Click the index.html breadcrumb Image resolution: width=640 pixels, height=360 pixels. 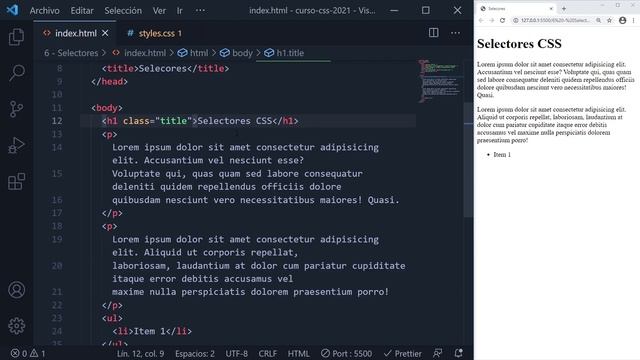(x=140, y=53)
